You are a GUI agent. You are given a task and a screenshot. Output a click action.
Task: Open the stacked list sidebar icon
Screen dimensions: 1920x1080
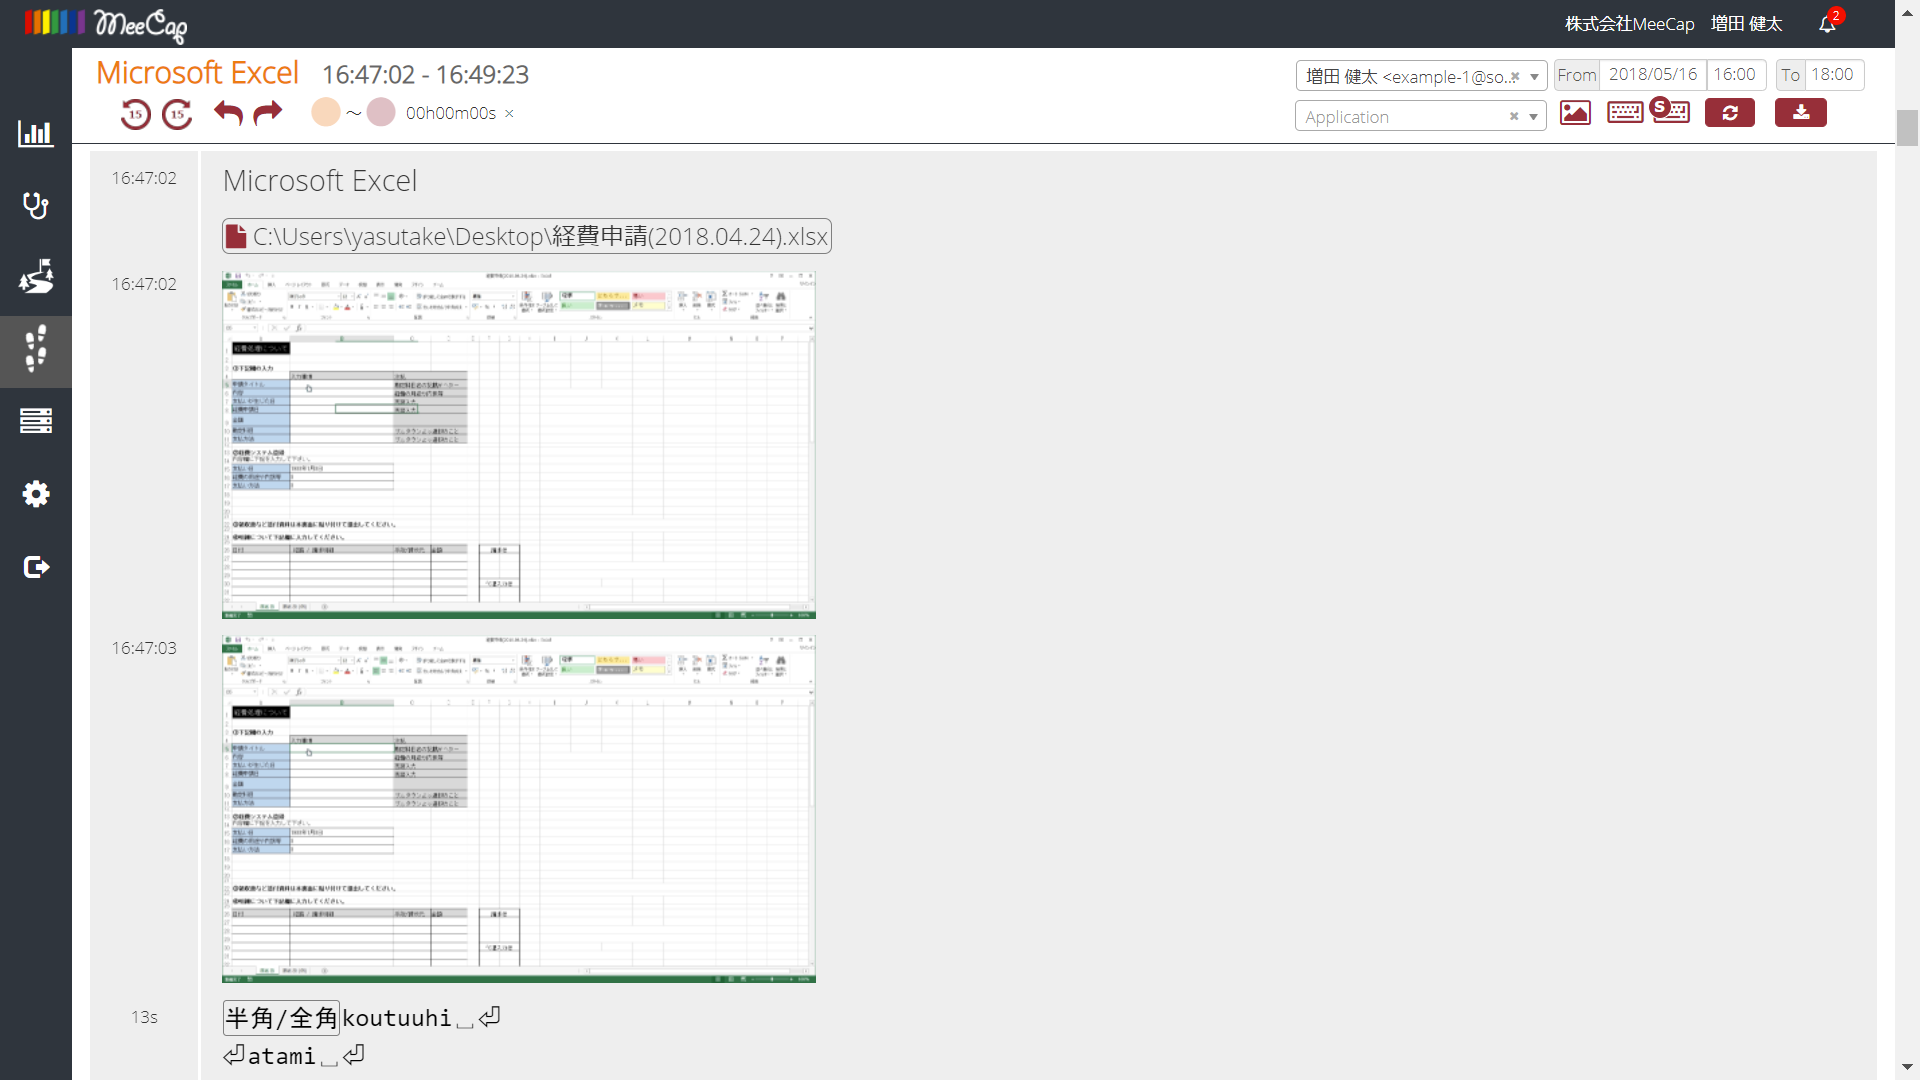coord(36,421)
